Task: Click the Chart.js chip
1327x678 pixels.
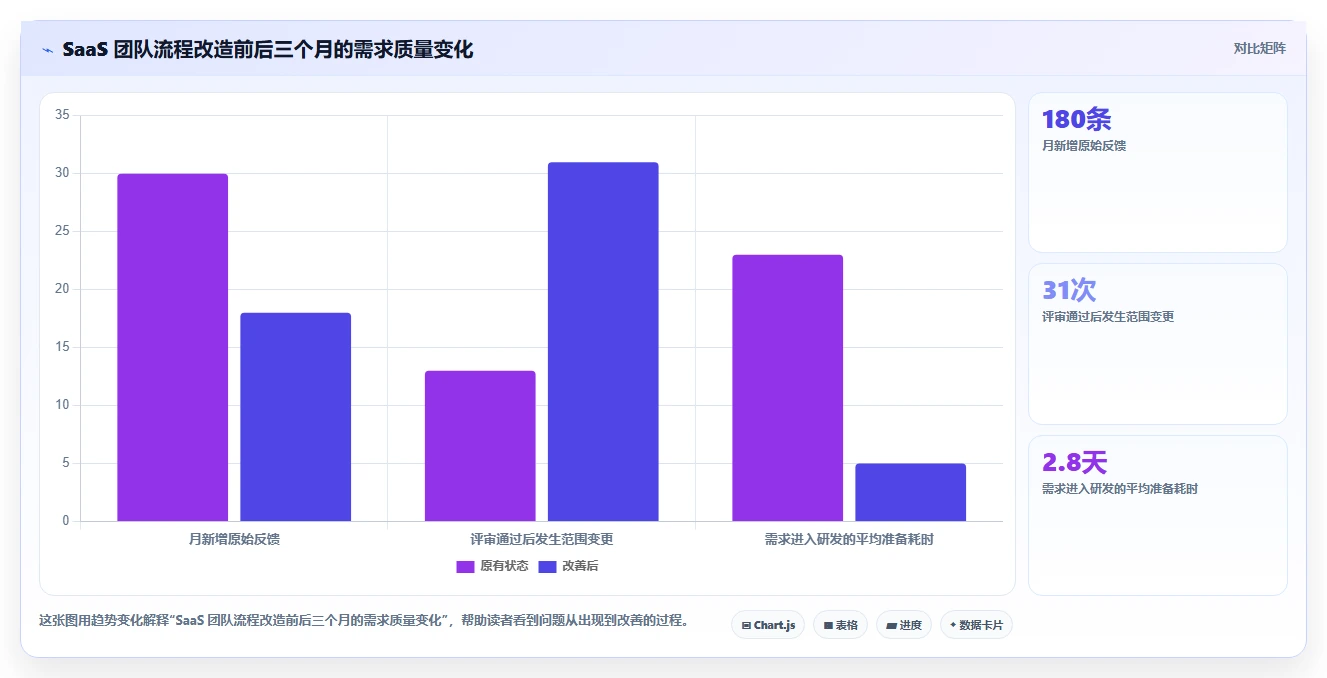Action: click(x=768, y=625)
